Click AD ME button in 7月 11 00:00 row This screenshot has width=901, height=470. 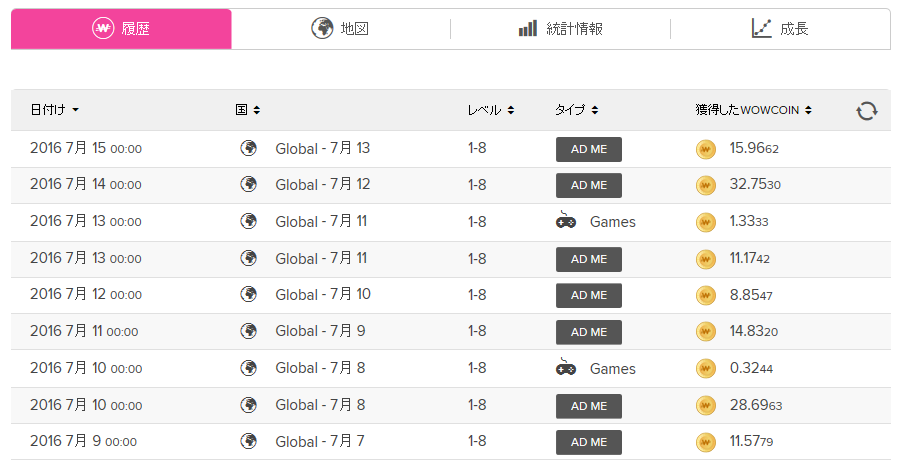(588, 332)
